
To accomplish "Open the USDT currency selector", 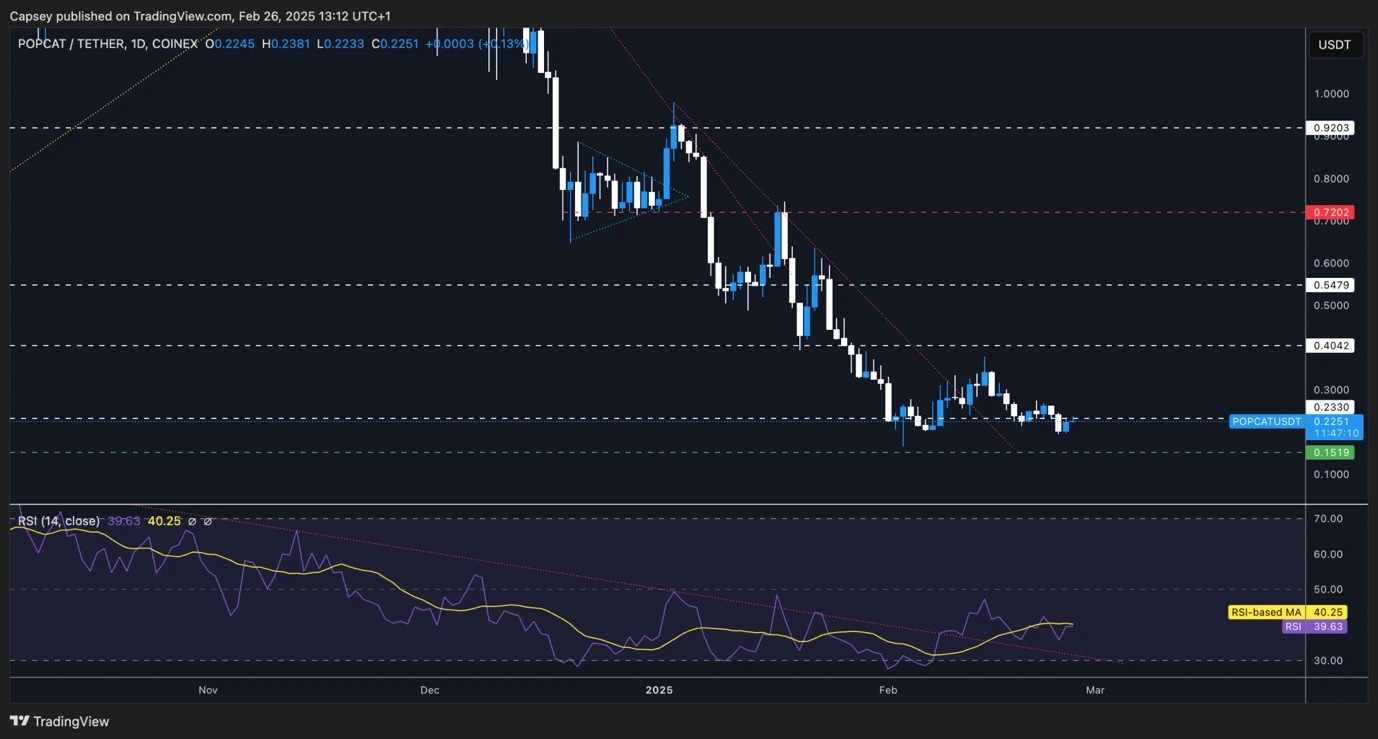I will pyautogui.click(x=1335, y=44).
